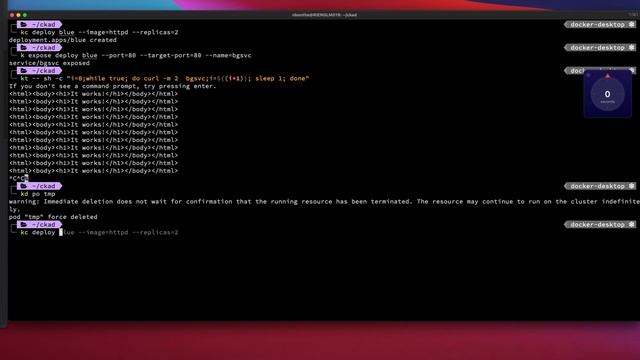This screenshot has height=360, width=640.
Task: Click the line 'If you don't see a command prompt'
Action: 113,86
